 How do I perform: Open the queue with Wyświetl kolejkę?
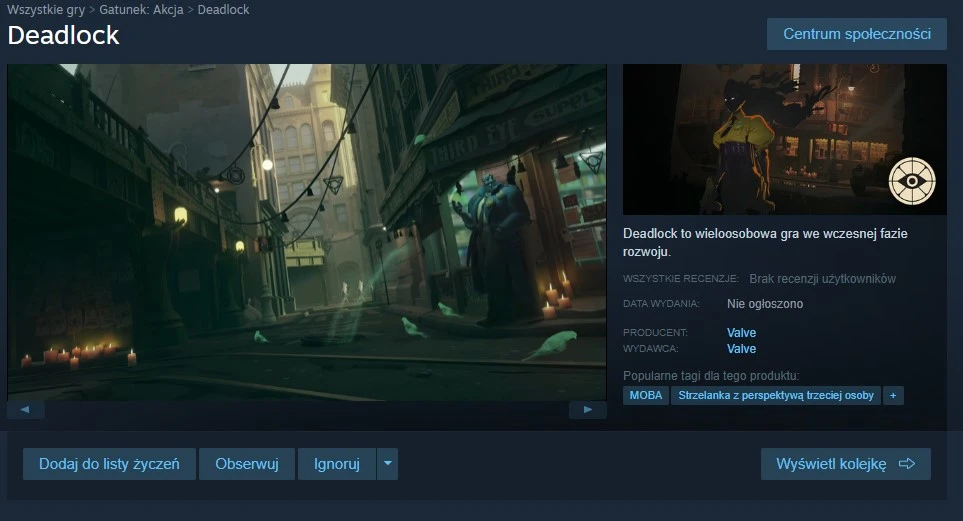point(845,464)
